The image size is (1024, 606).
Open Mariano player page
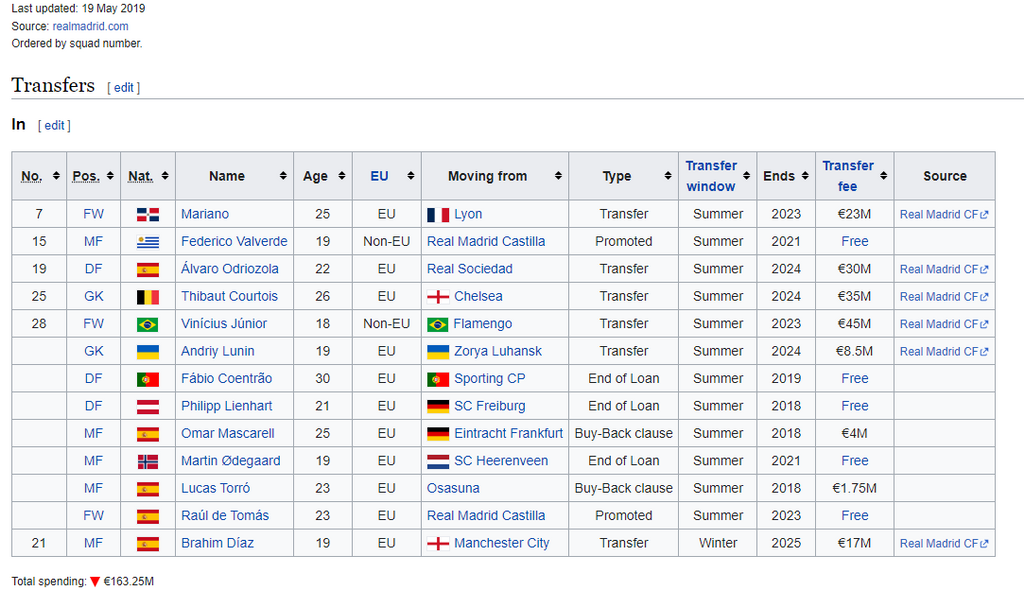(x=205, y=214)
